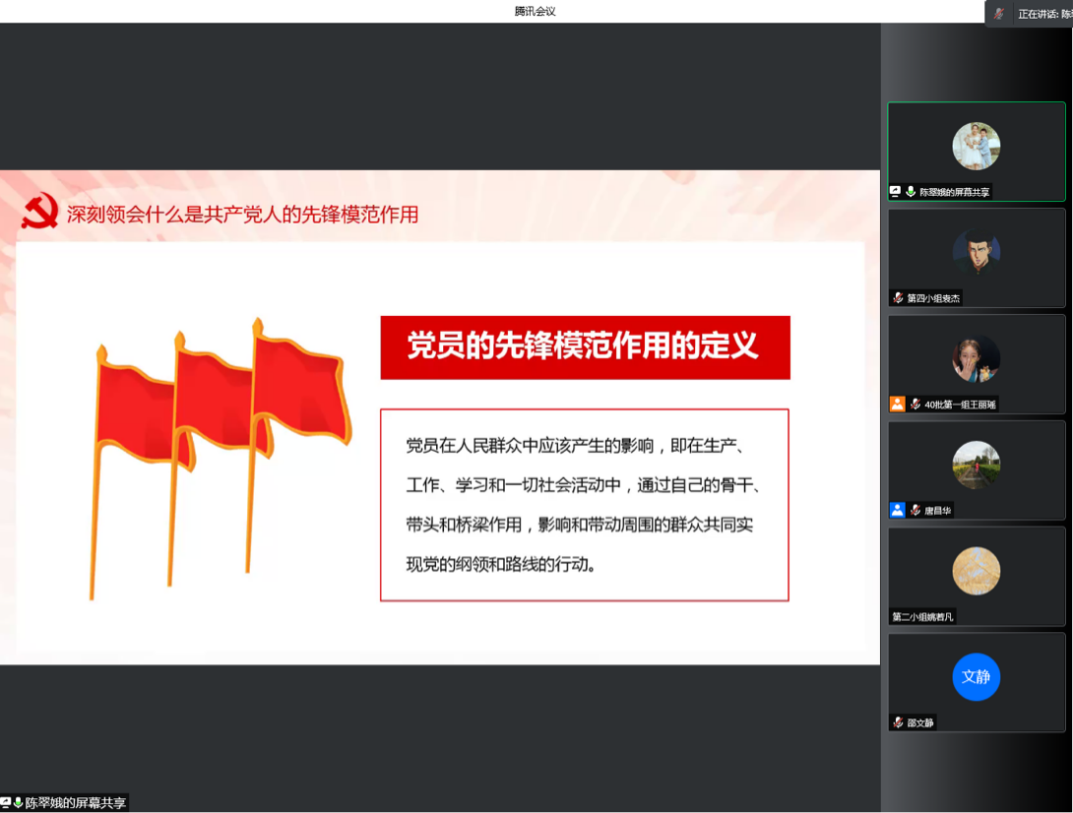Click orange host icon on 40批第一组王丽瑶 tile

897,404
